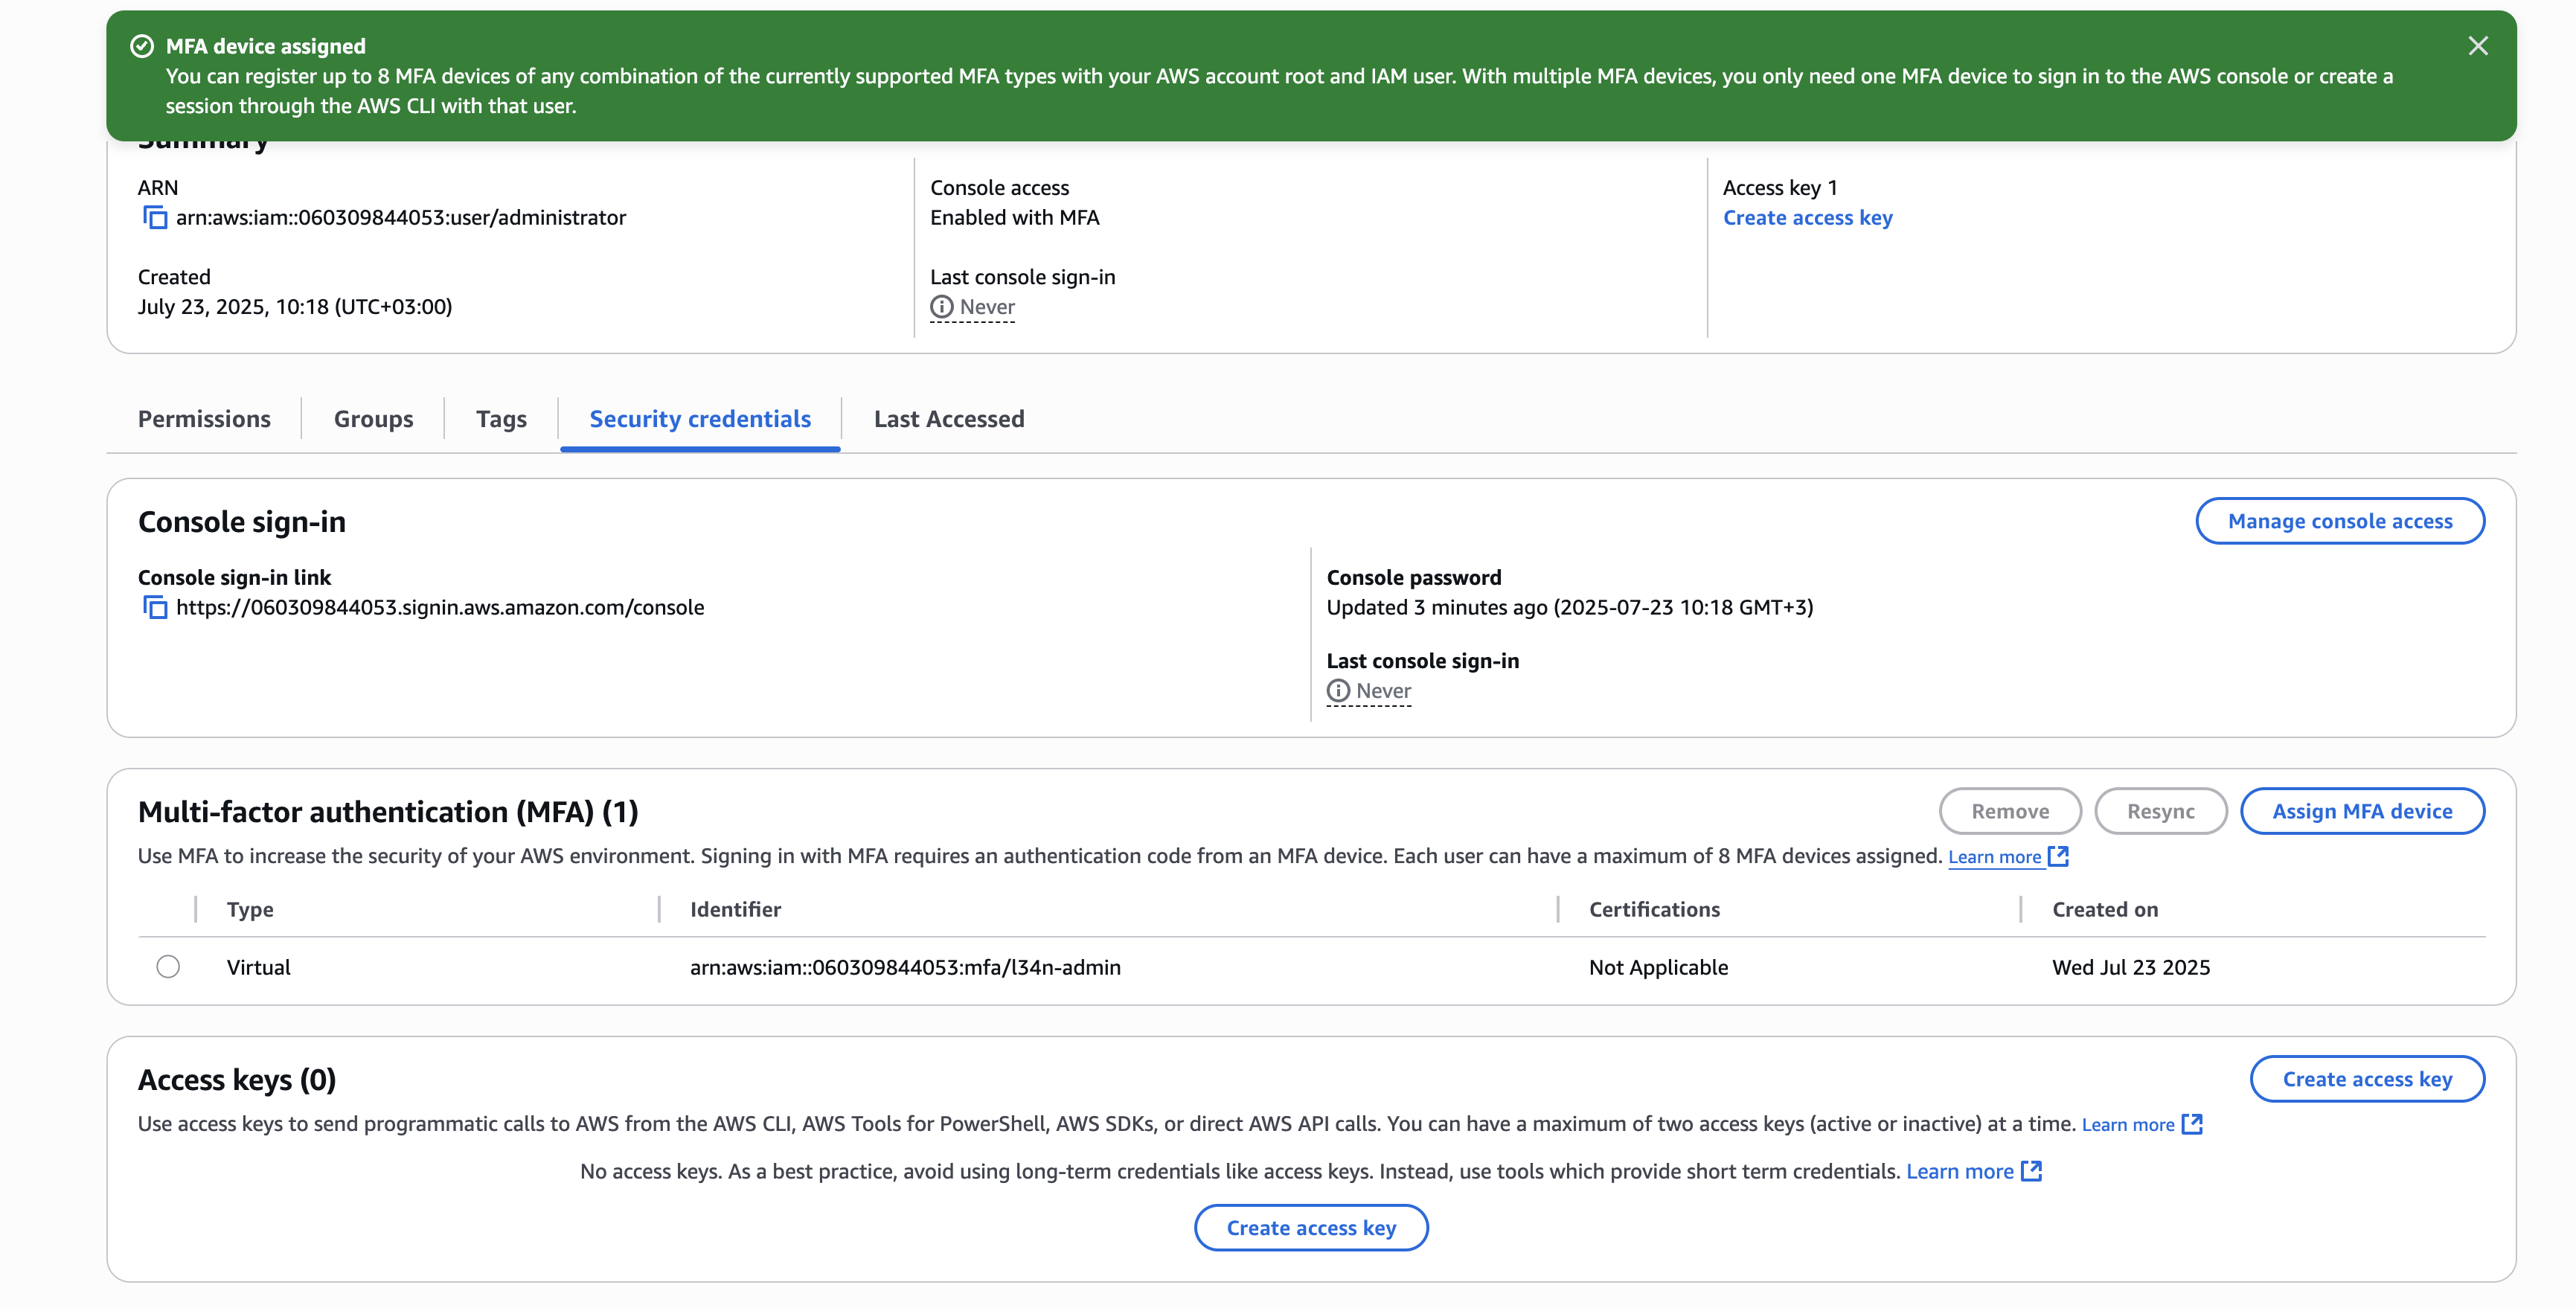The image size is (2576, 1311).
Task: Click external link icon after access keys description Learn more
Action: coord(2192,1124)
